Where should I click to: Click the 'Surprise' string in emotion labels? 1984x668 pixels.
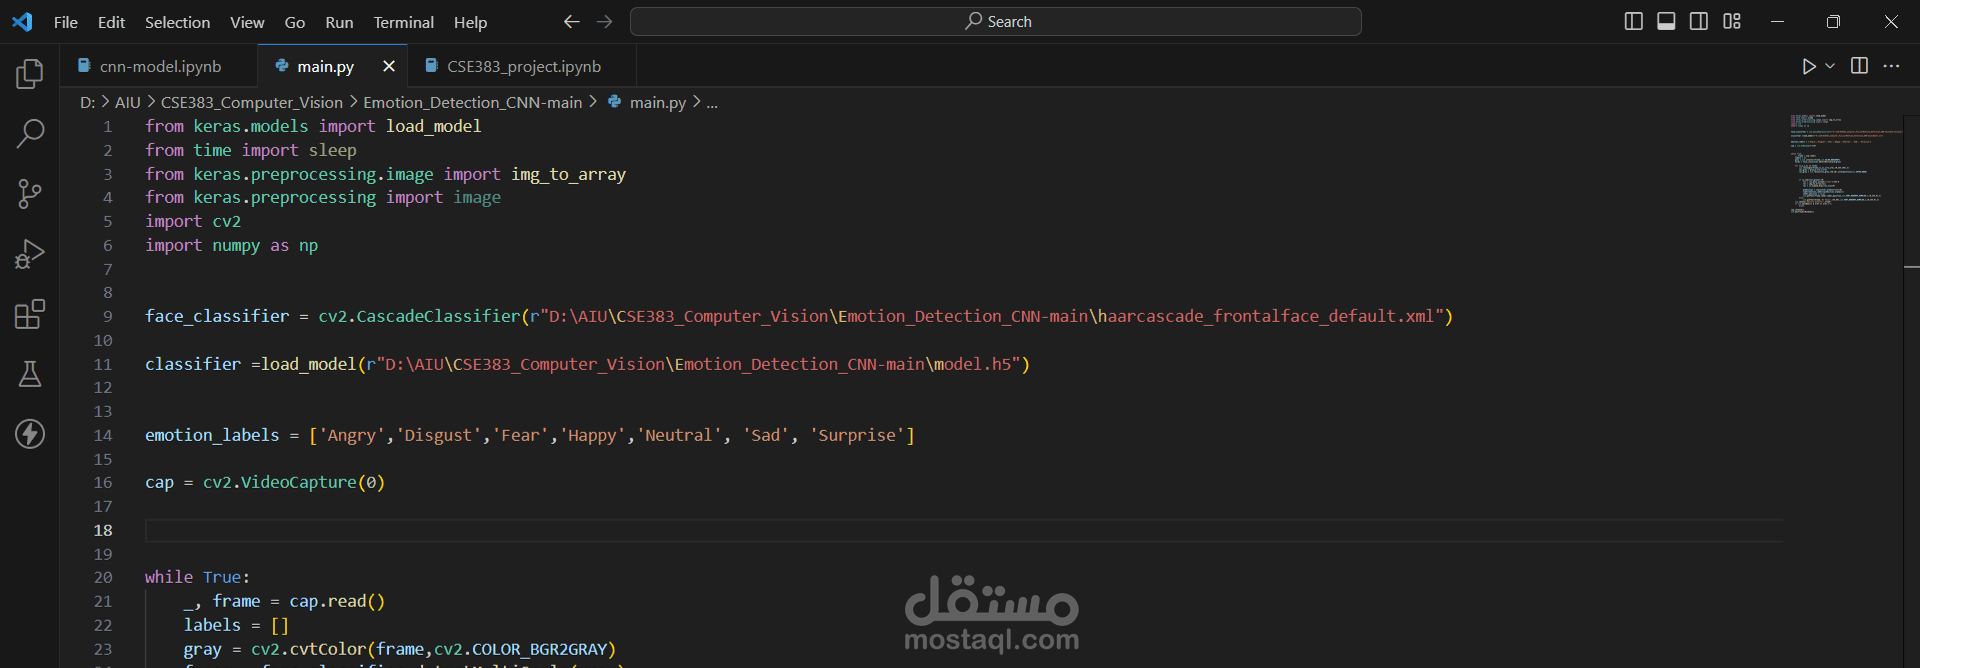(857, 435)
